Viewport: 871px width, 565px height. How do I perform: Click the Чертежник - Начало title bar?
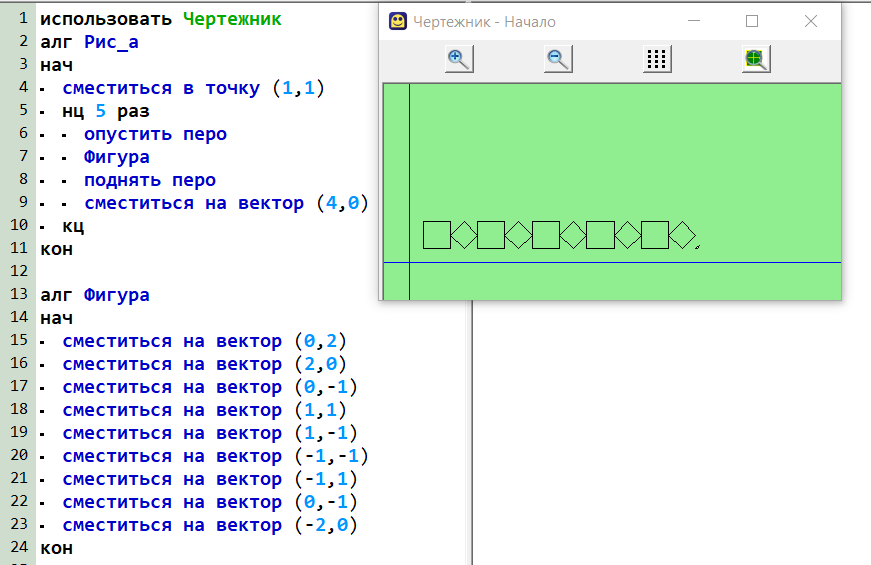pos(610,22)
